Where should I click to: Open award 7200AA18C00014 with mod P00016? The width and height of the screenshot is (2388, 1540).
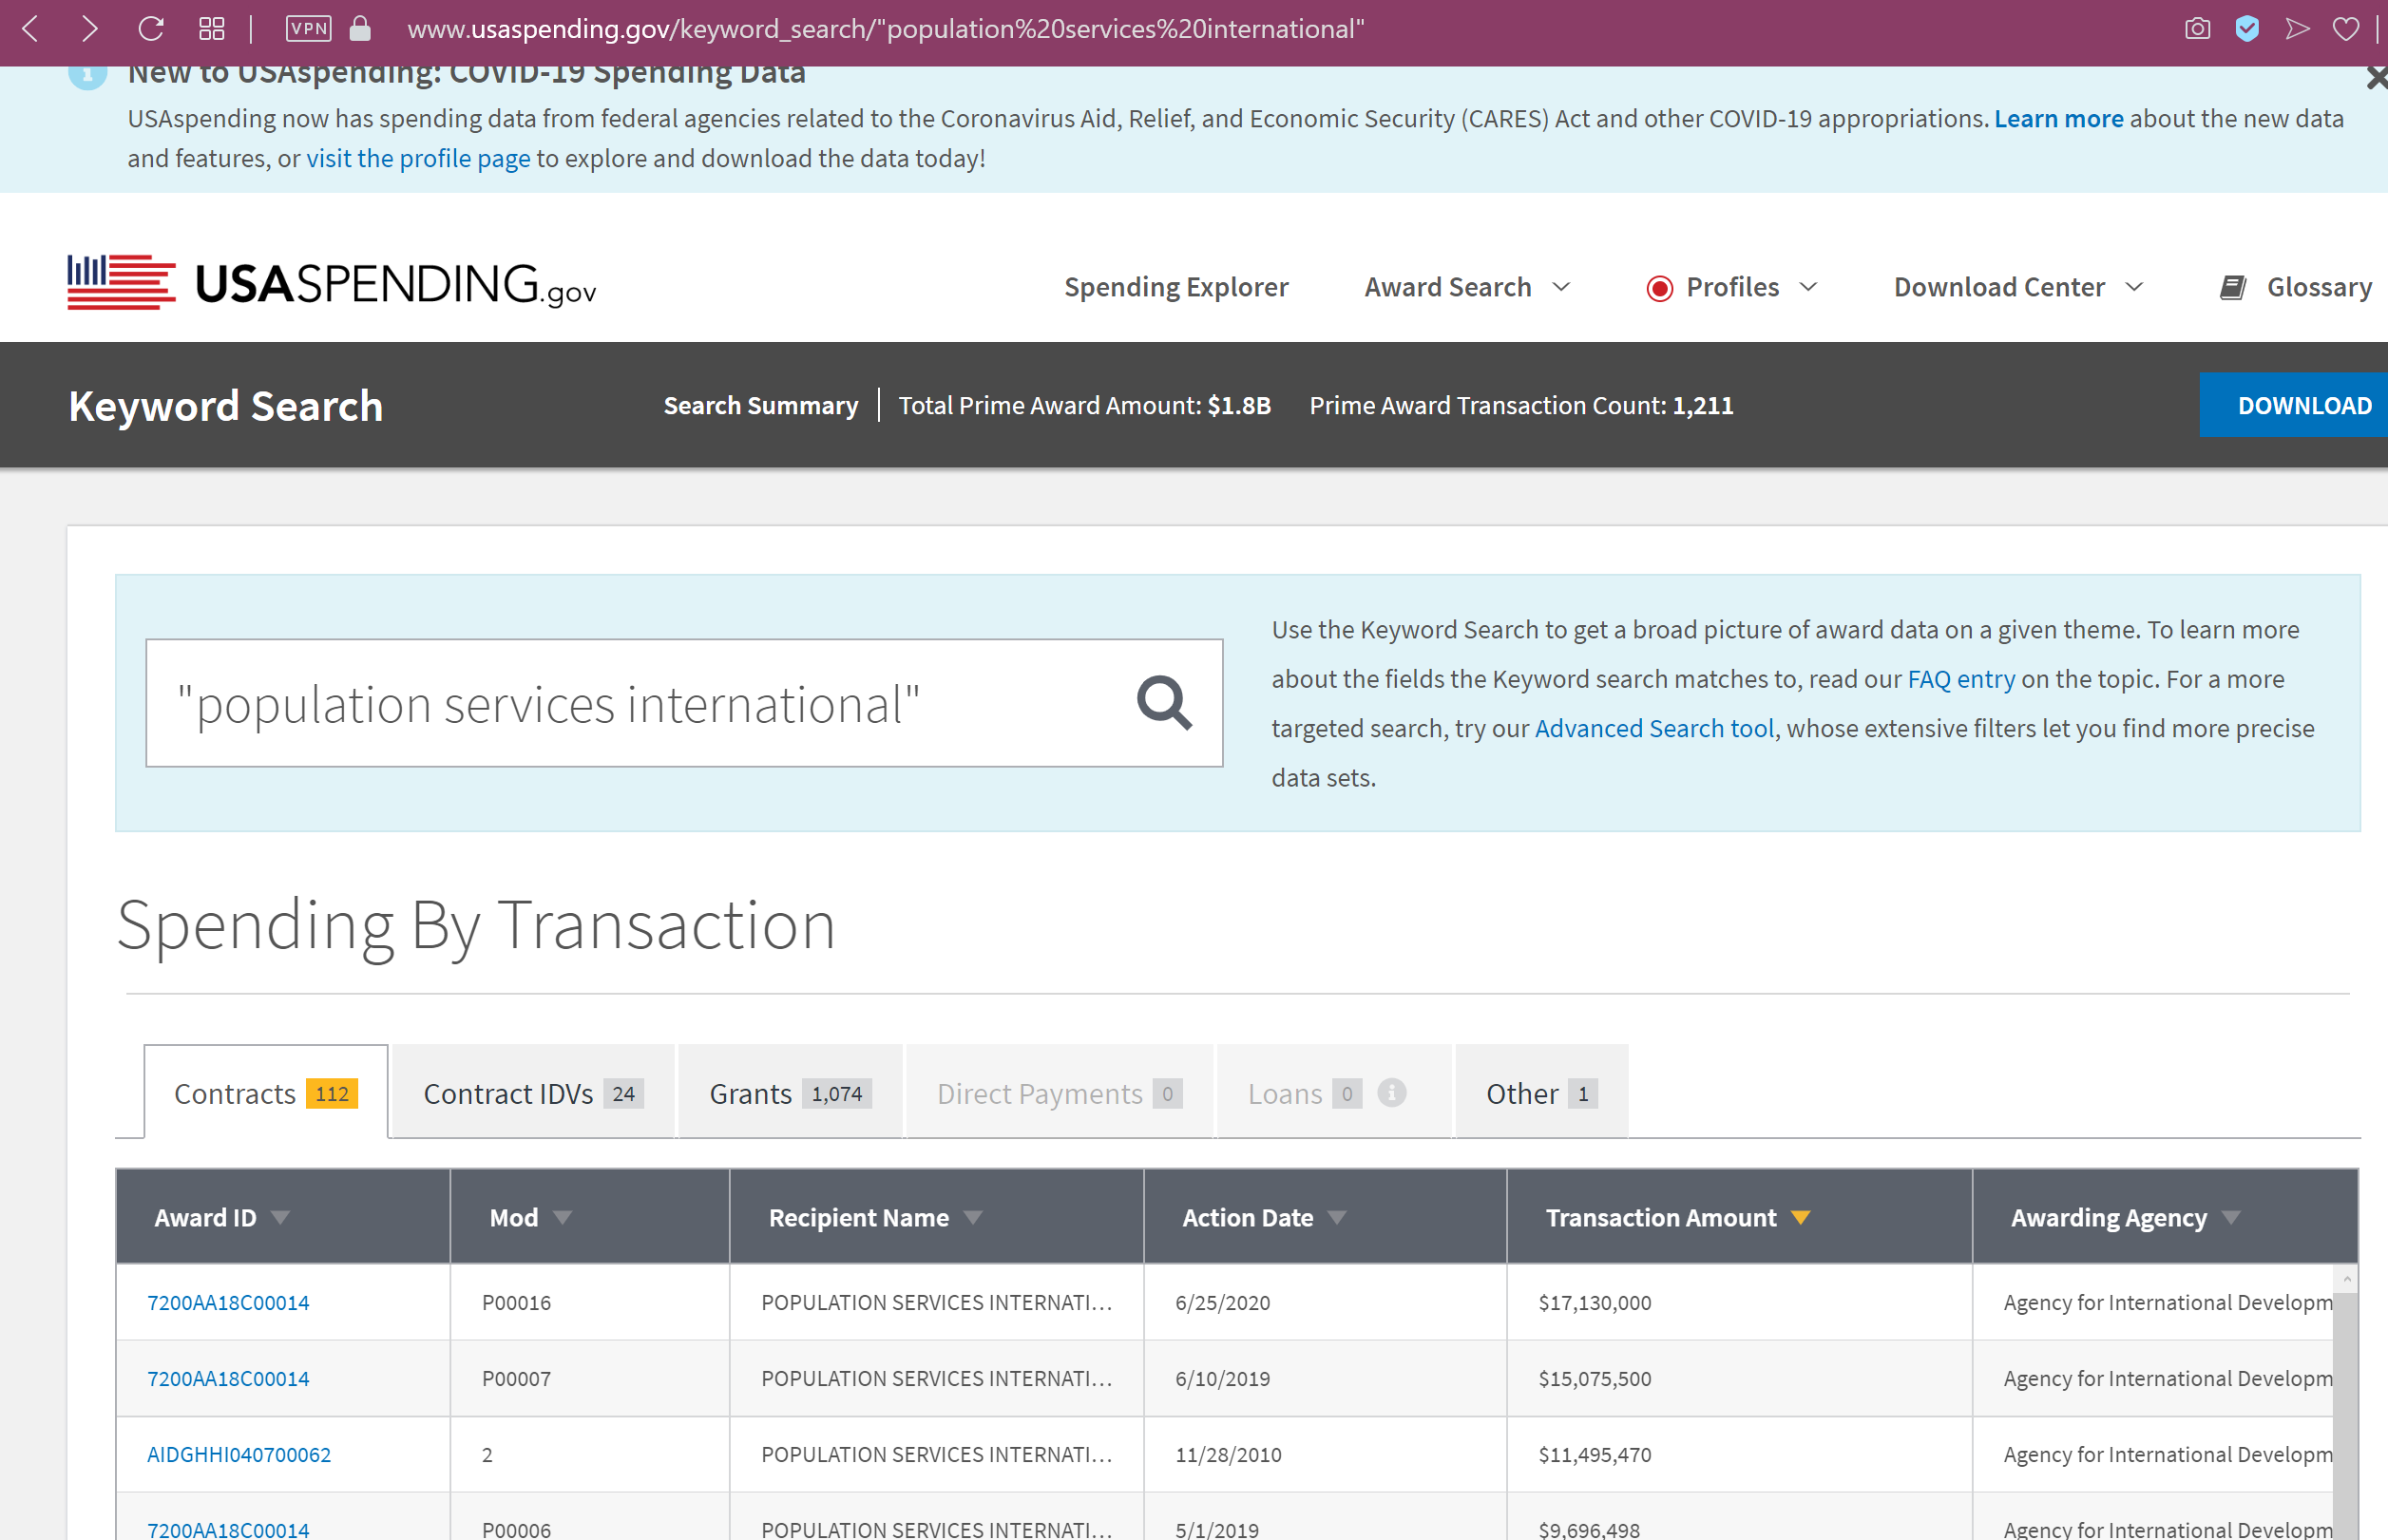[x=228, y=1303]
